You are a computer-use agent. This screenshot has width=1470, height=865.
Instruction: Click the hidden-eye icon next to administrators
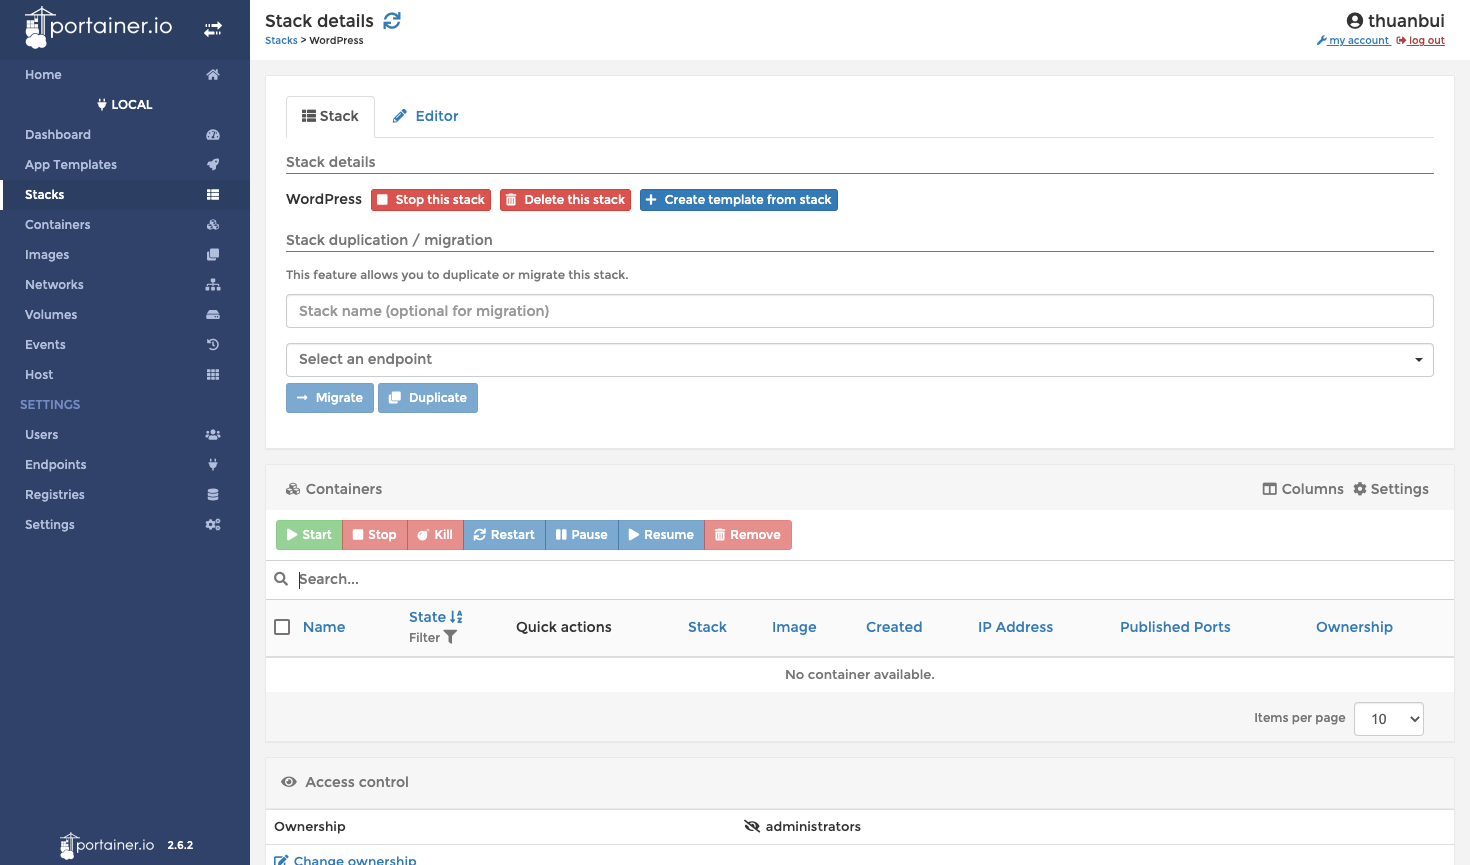(752, 826)
